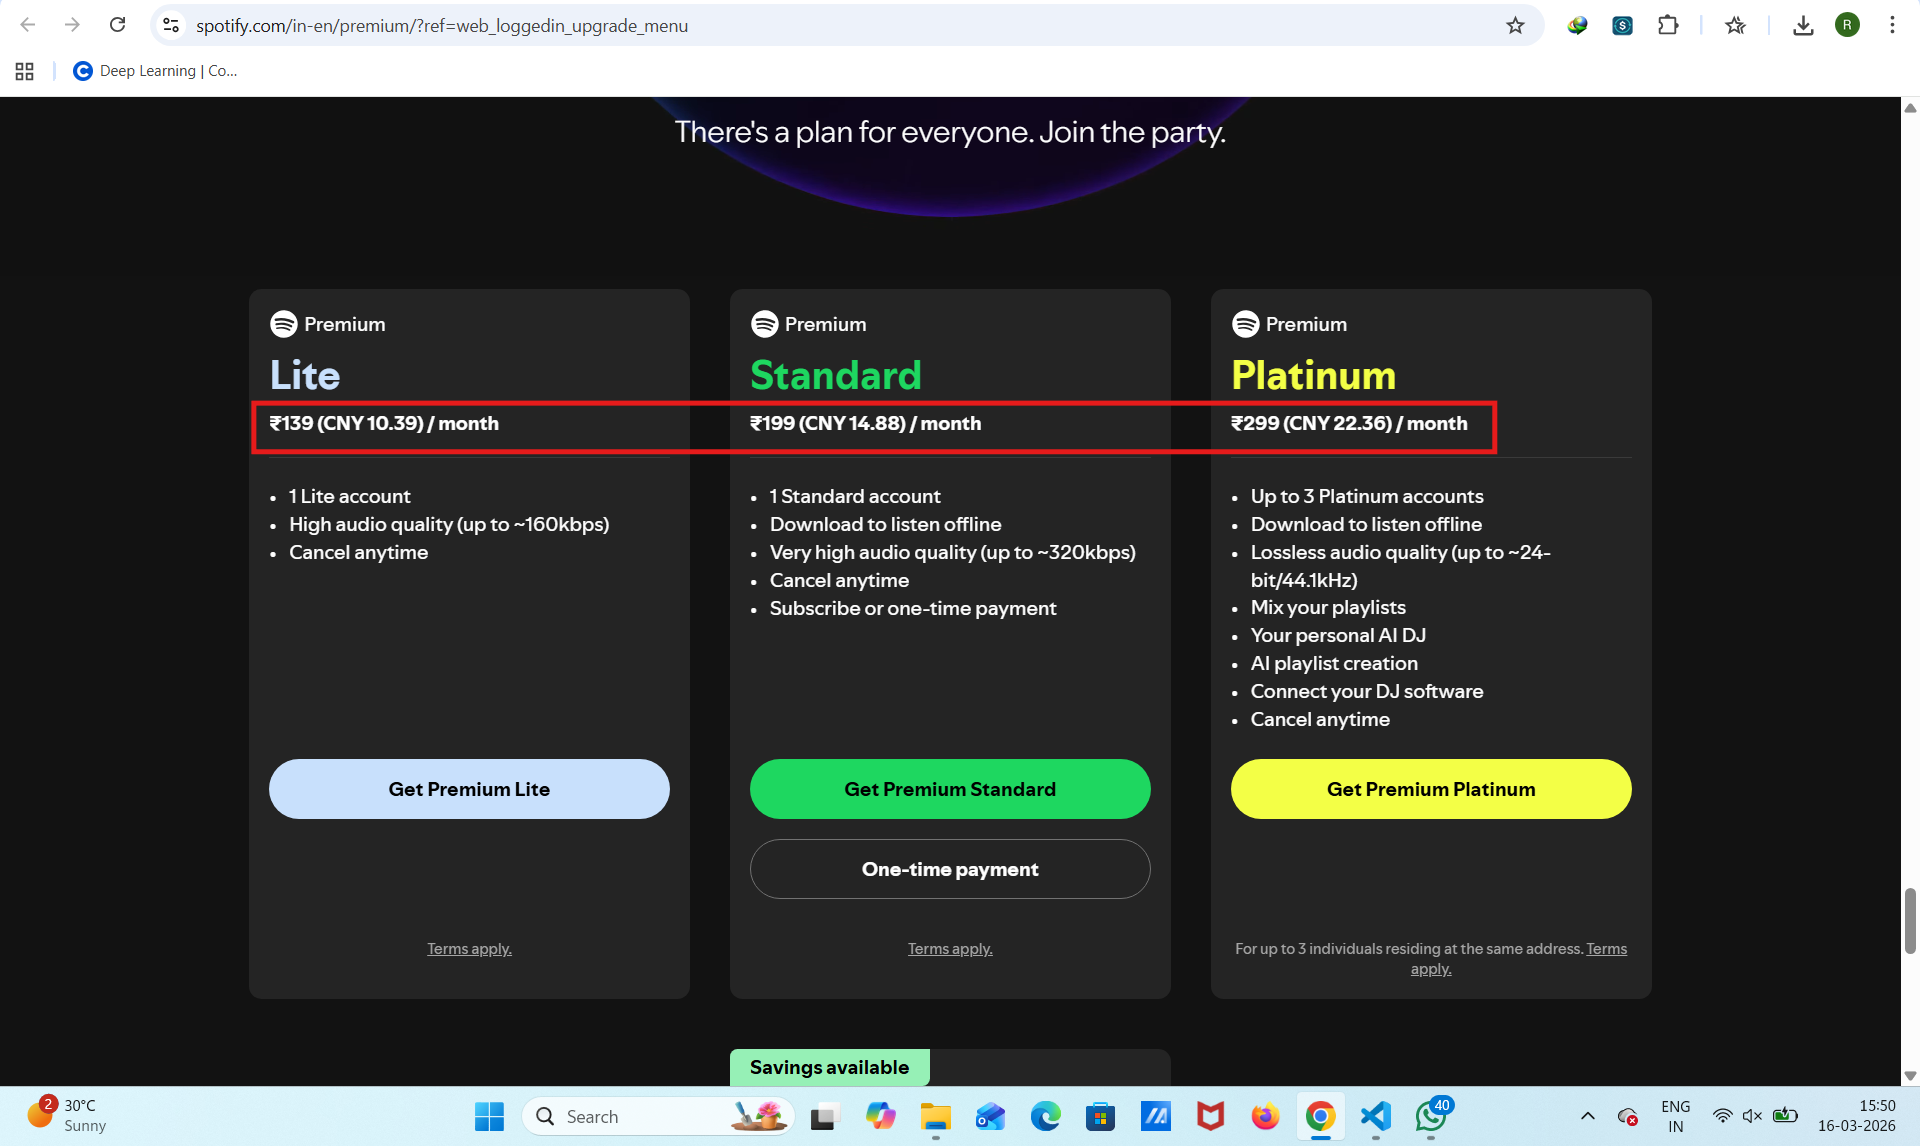This screenshot has width=1920, height=1146.
Task: Click the page scrollbar down arrow
Action: click(1910, 1076)
